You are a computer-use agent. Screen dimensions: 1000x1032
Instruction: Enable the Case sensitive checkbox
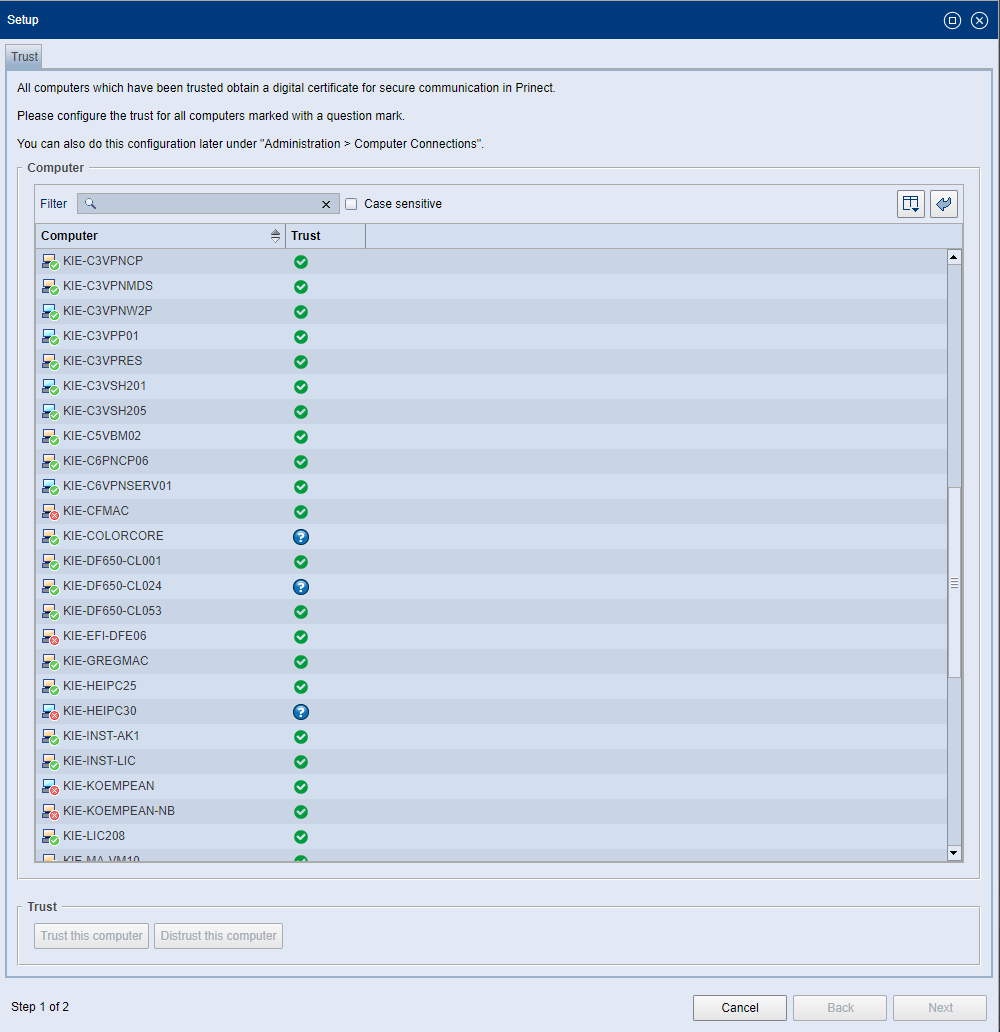[x=351, y=204]
